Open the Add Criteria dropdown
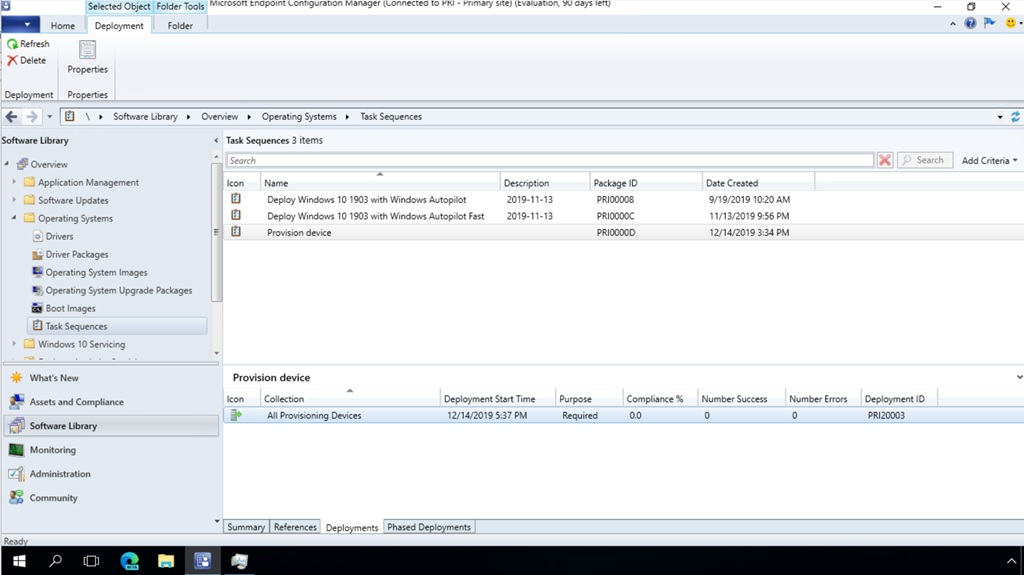 point(989,160)
